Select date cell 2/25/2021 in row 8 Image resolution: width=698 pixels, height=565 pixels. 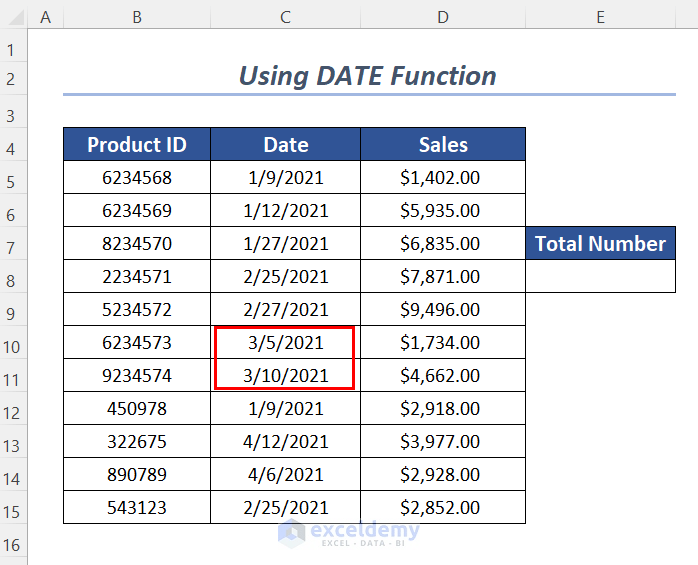[285, 276]
